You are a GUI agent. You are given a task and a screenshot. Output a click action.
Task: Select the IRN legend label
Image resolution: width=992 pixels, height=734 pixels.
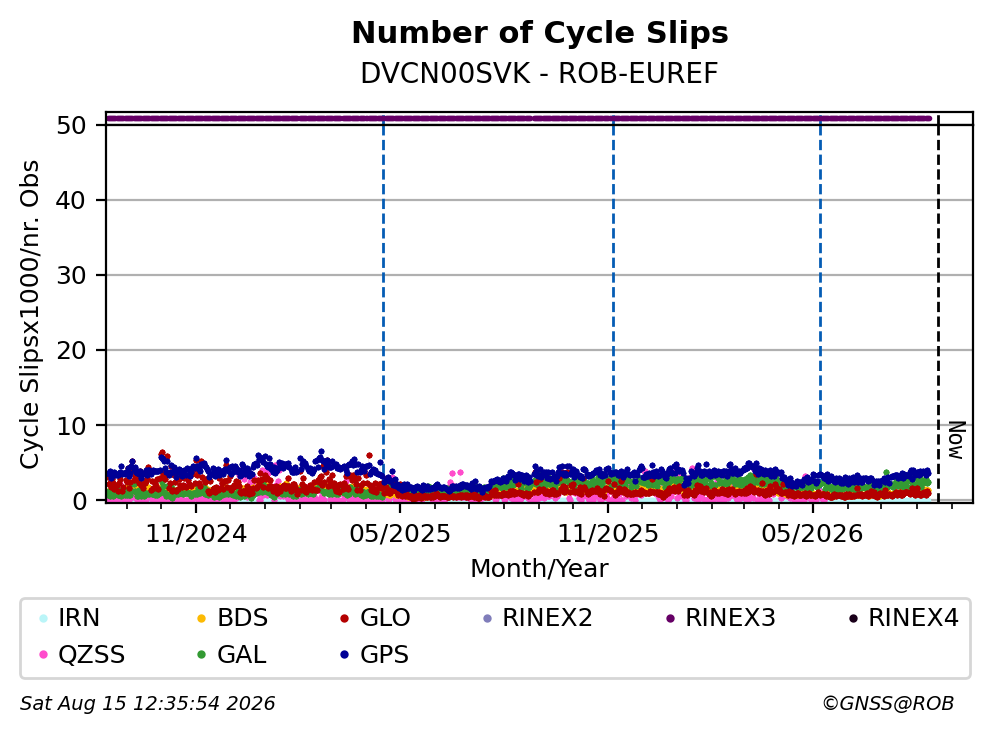78,618
